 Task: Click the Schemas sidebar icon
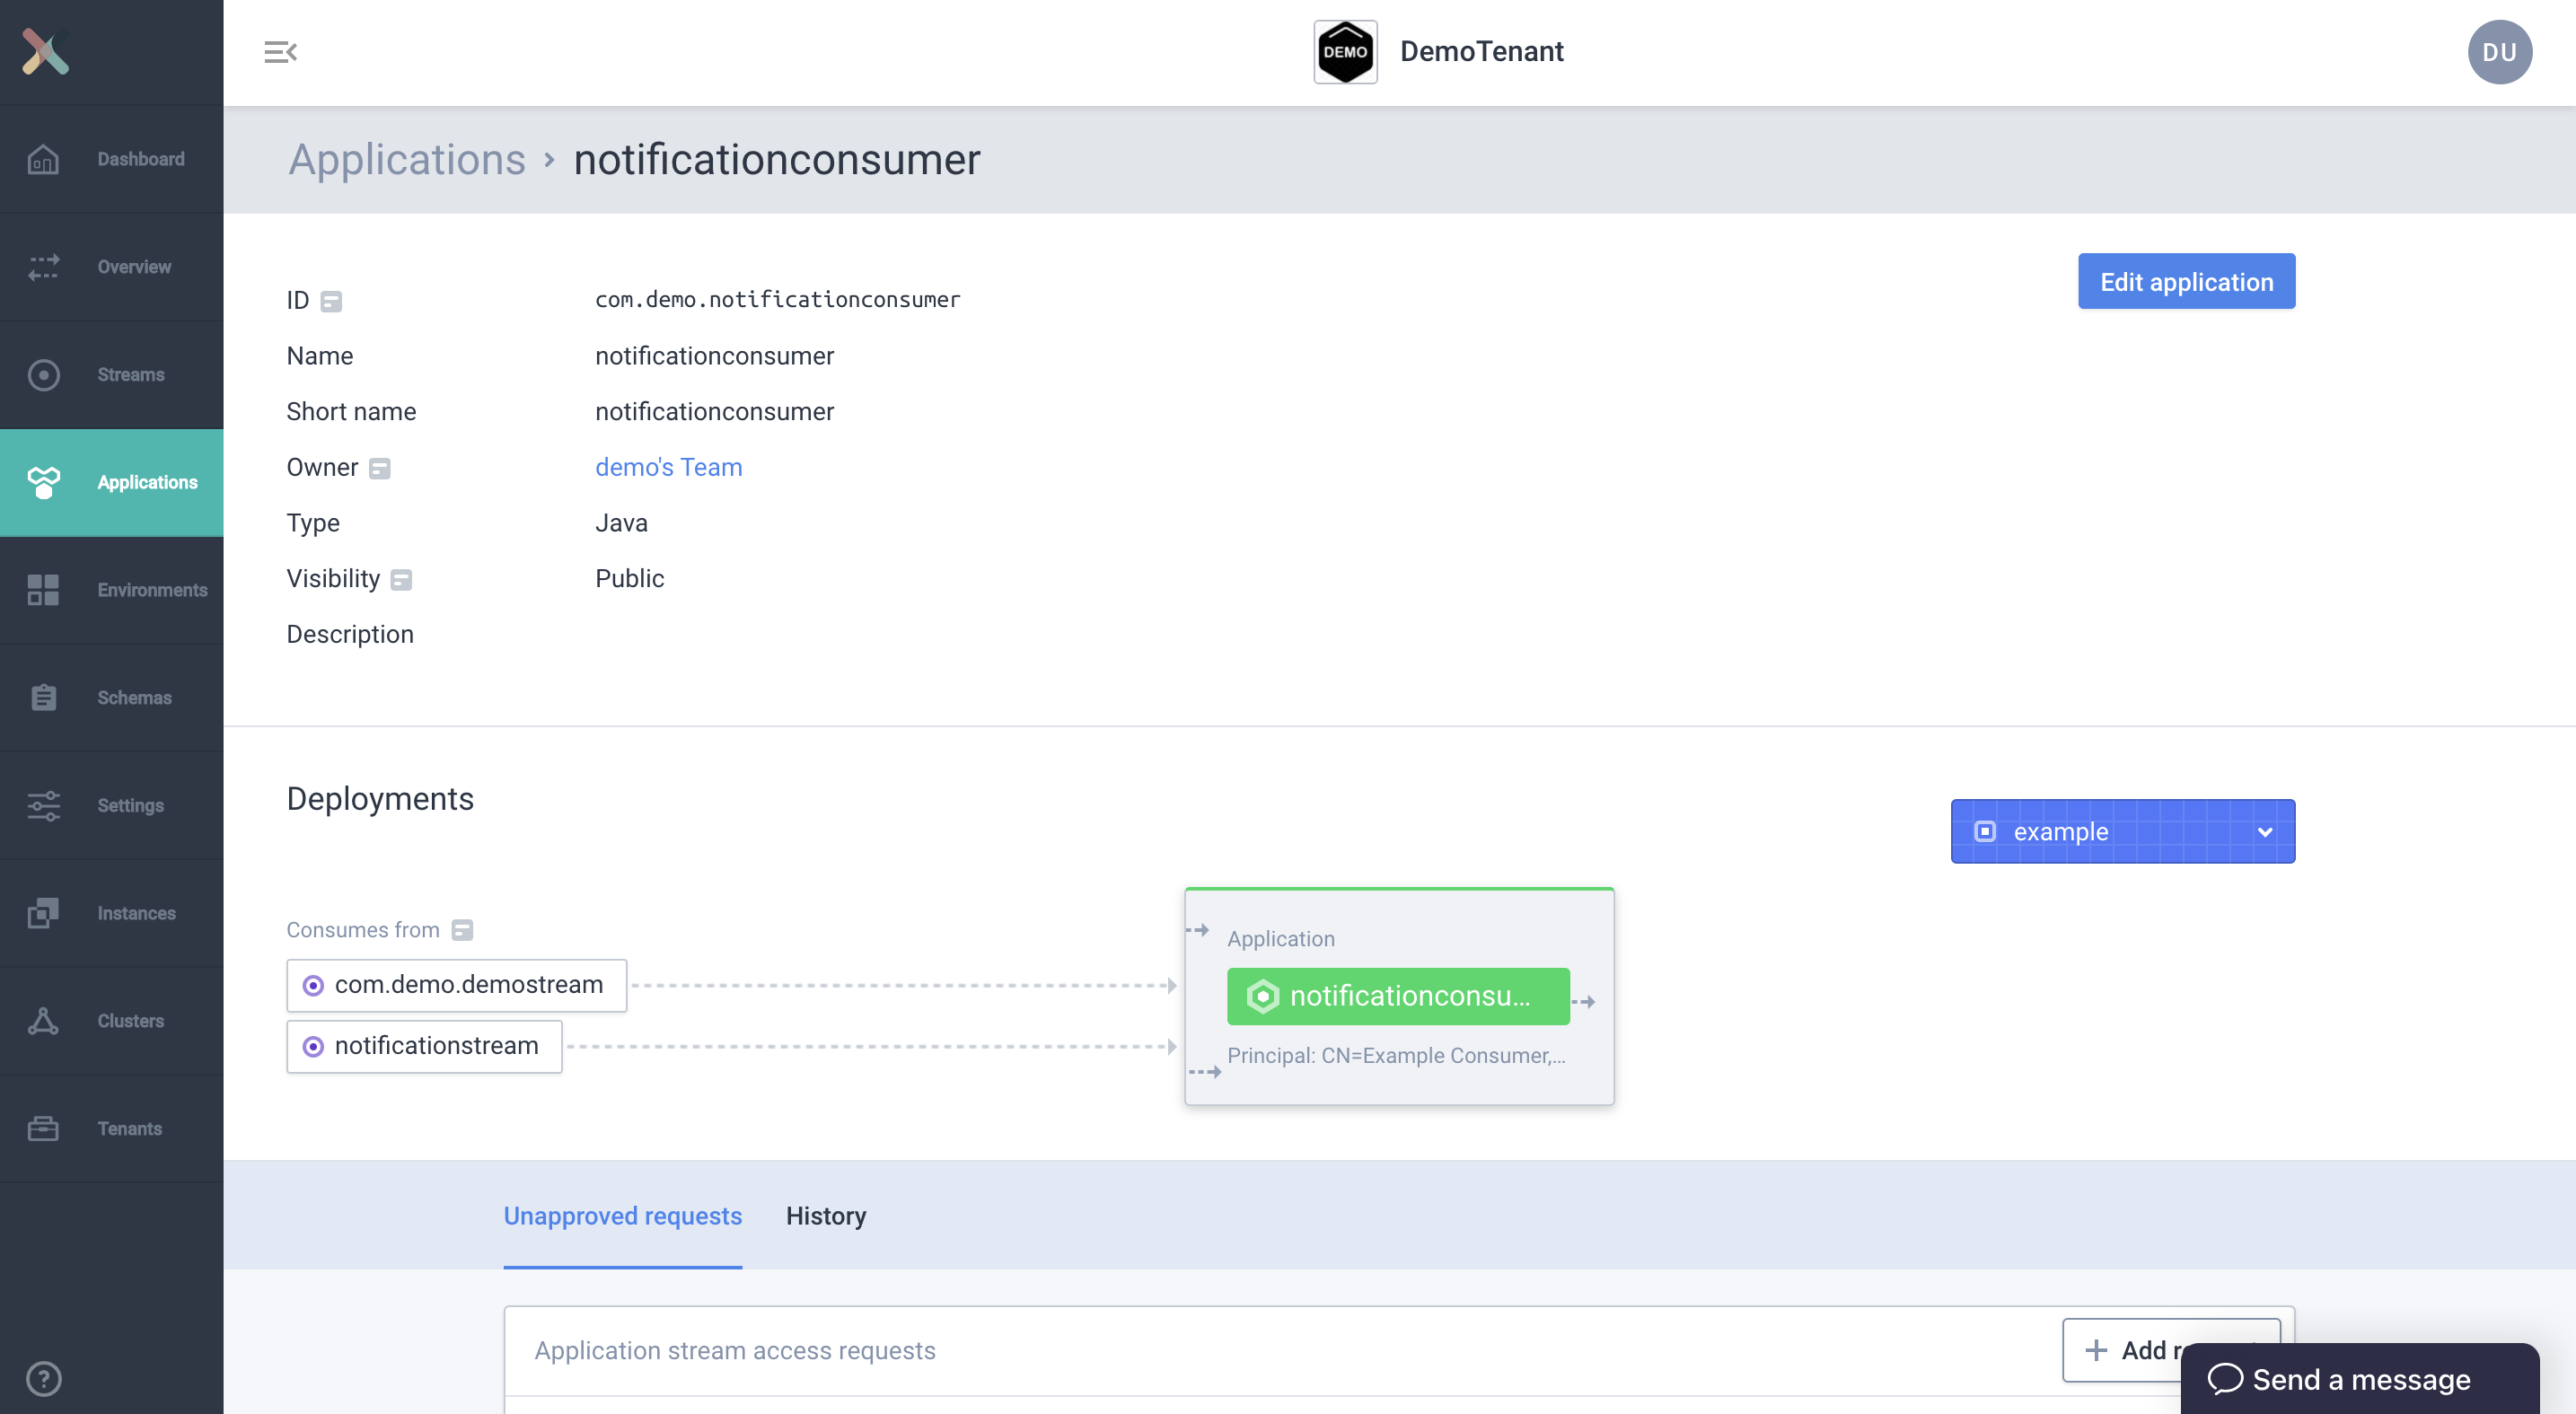pos(45,697)
